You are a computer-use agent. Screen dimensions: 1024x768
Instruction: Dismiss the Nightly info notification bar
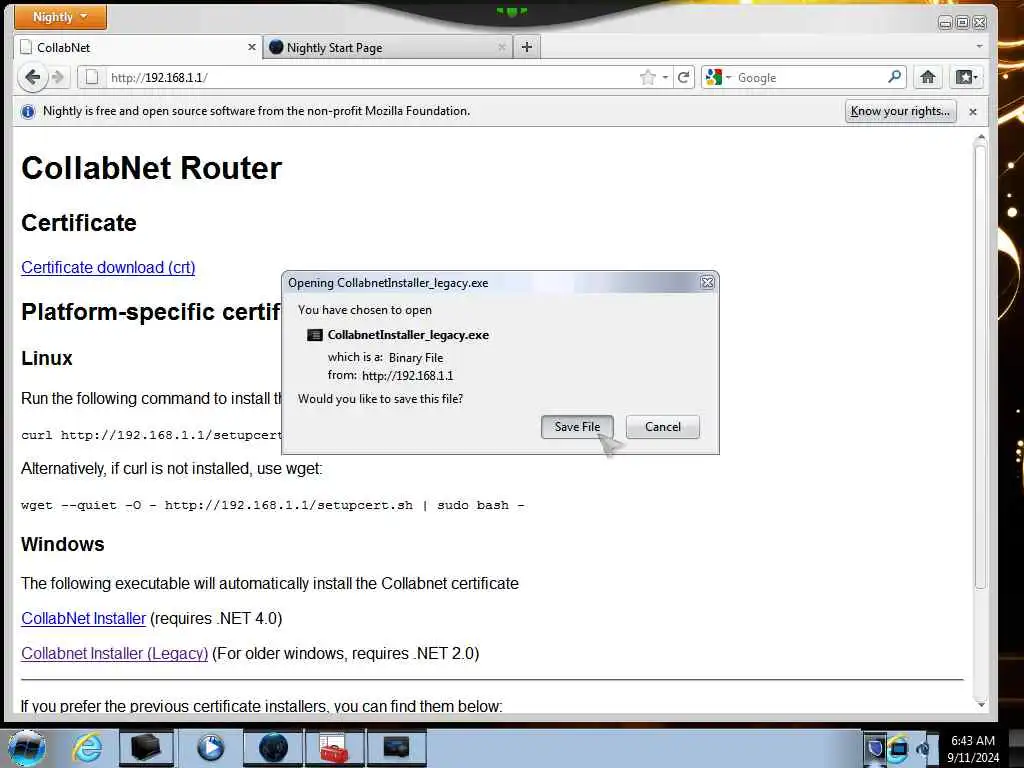tap(972, 112)
